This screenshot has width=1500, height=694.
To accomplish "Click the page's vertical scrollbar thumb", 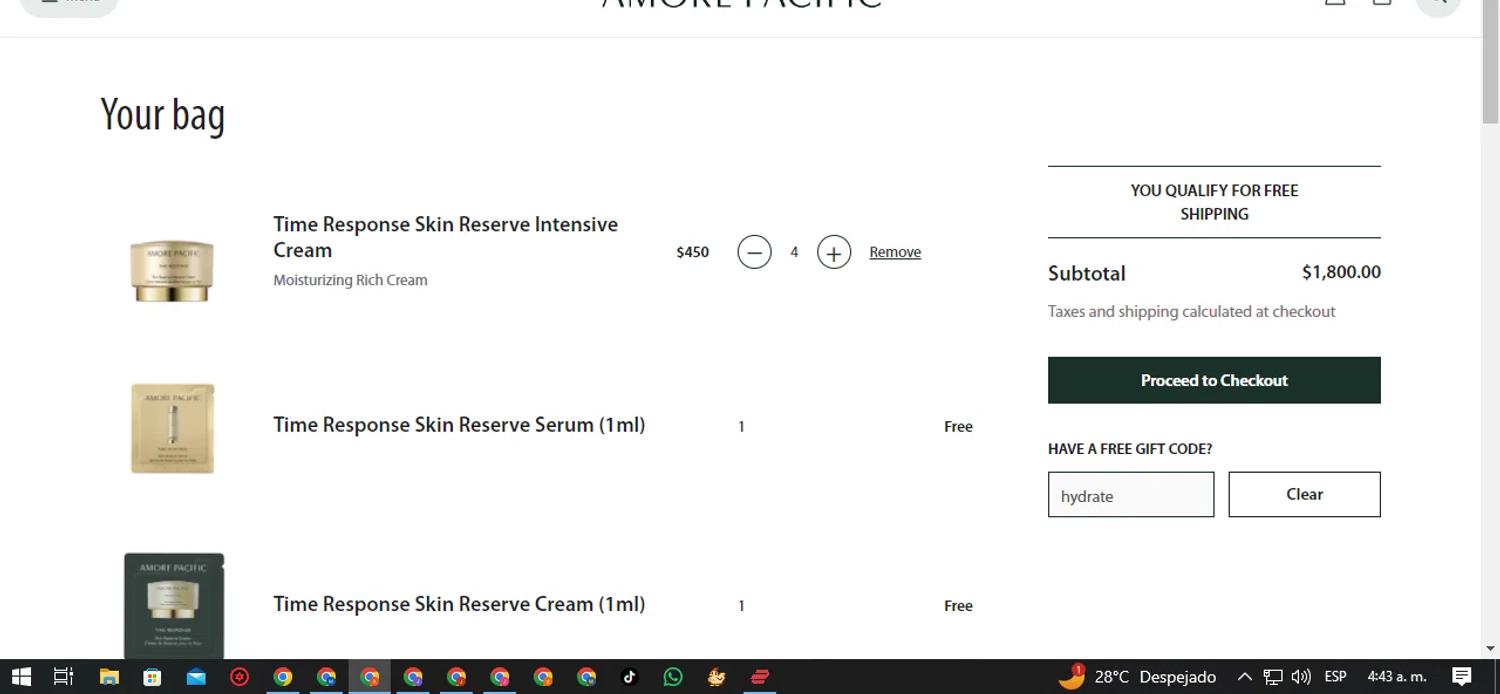I will click(x=1490, y=63).
